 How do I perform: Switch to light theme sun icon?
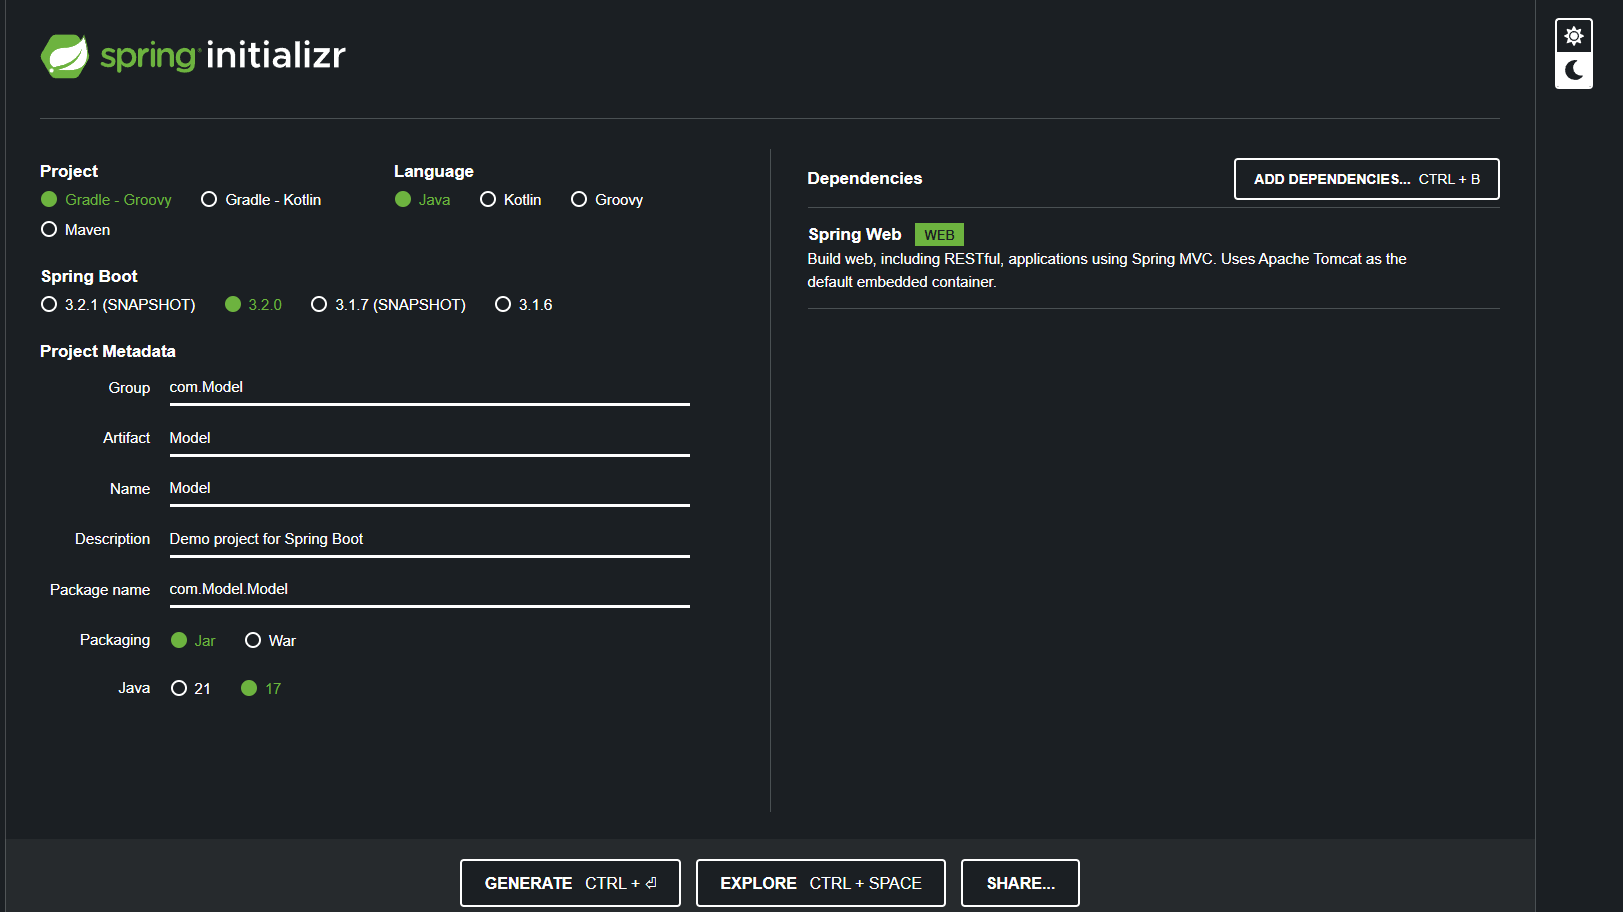coord(1574,36)
